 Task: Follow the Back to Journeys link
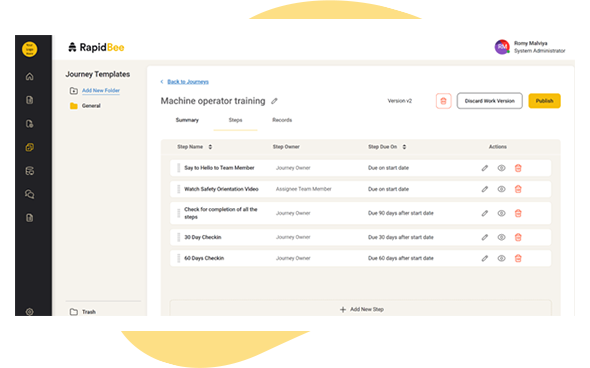click(188, 82)
